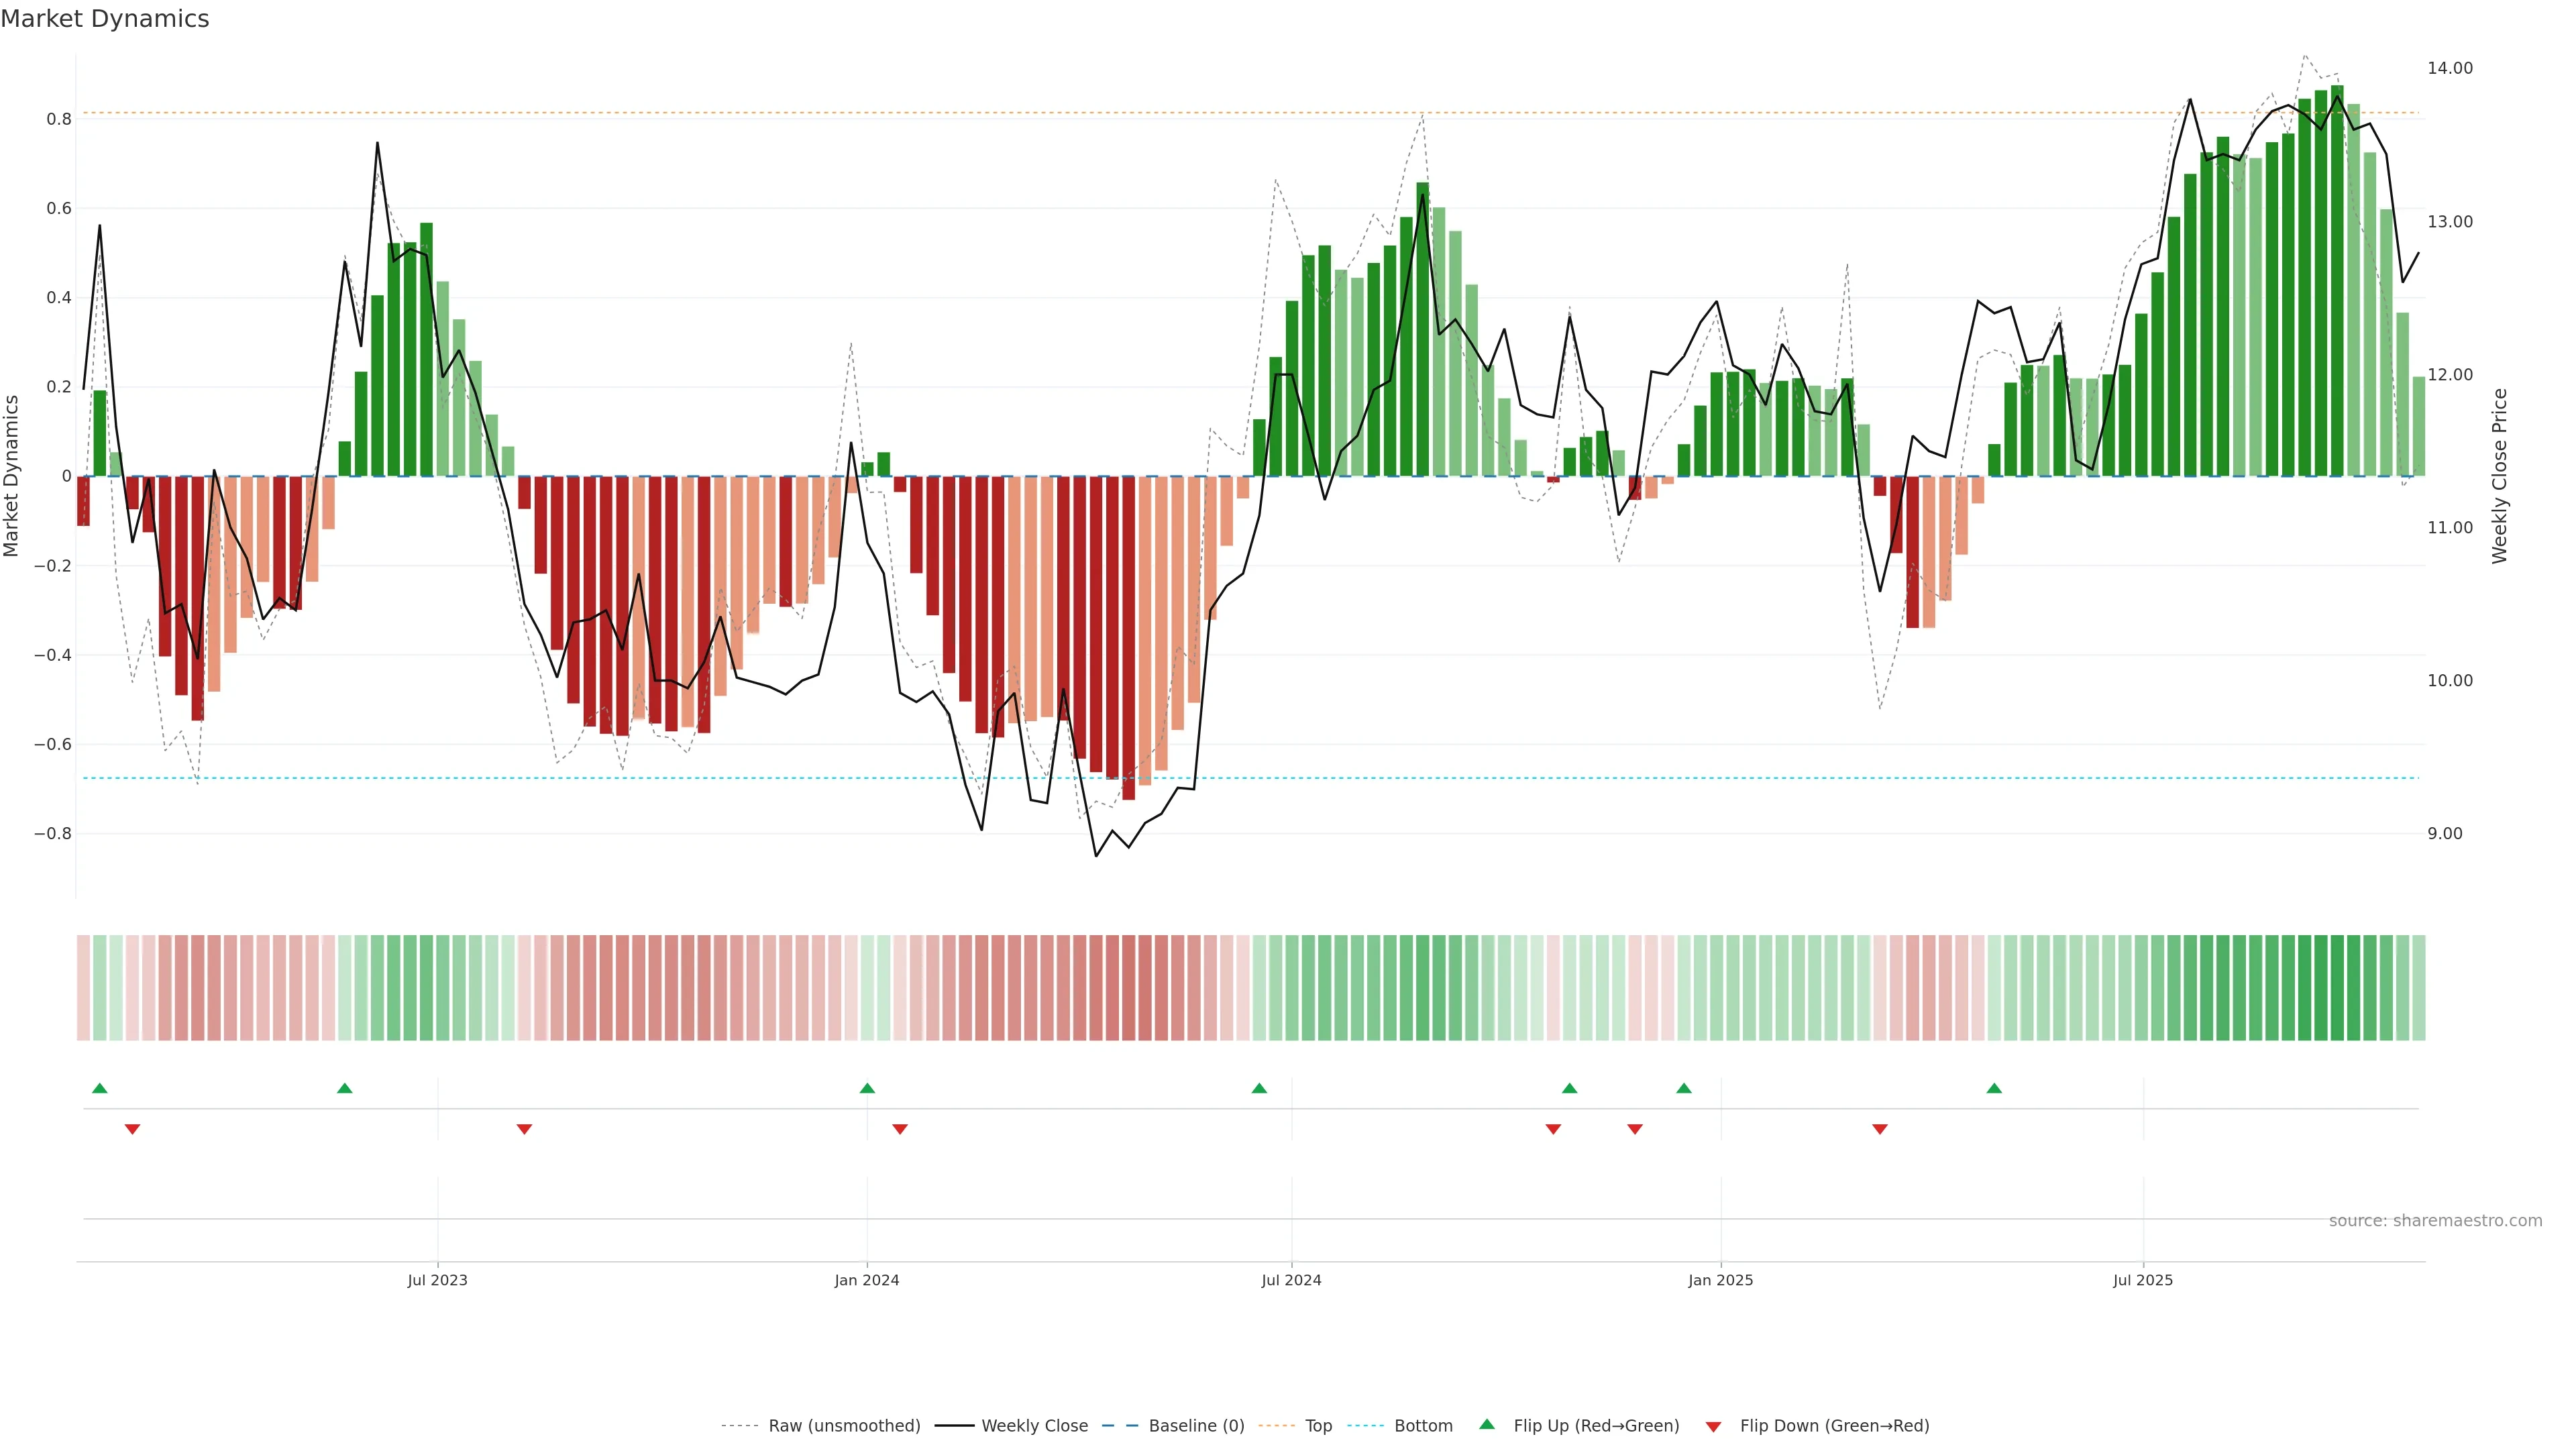Click the Flip Up green triangle legend icon
Screen dimensions: 2576x1449
[1486, 1424]
